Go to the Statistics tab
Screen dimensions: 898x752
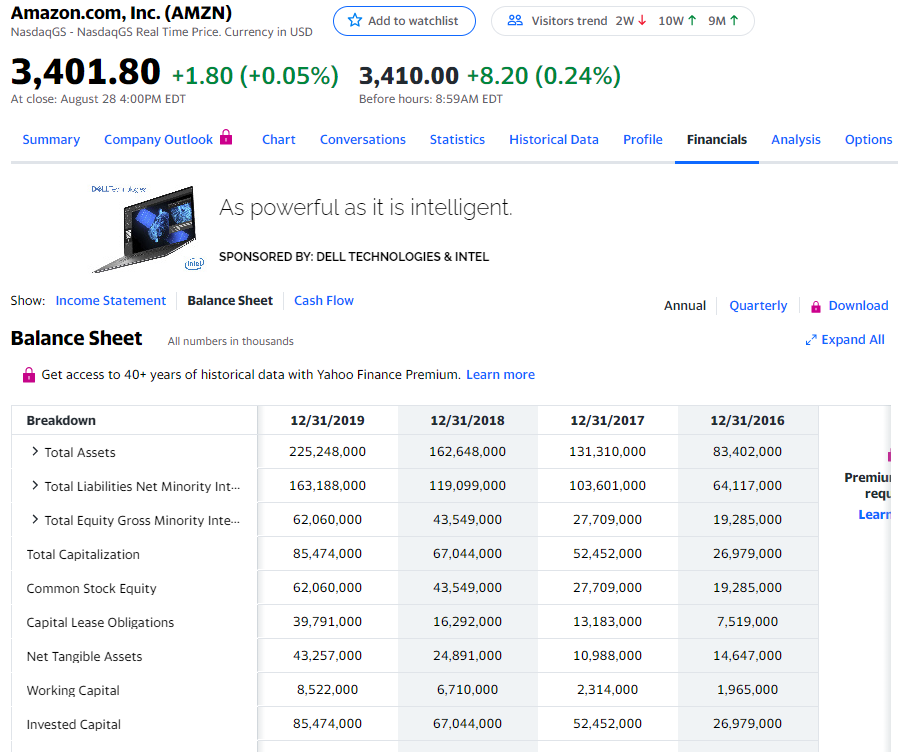[x=457, y=139]
